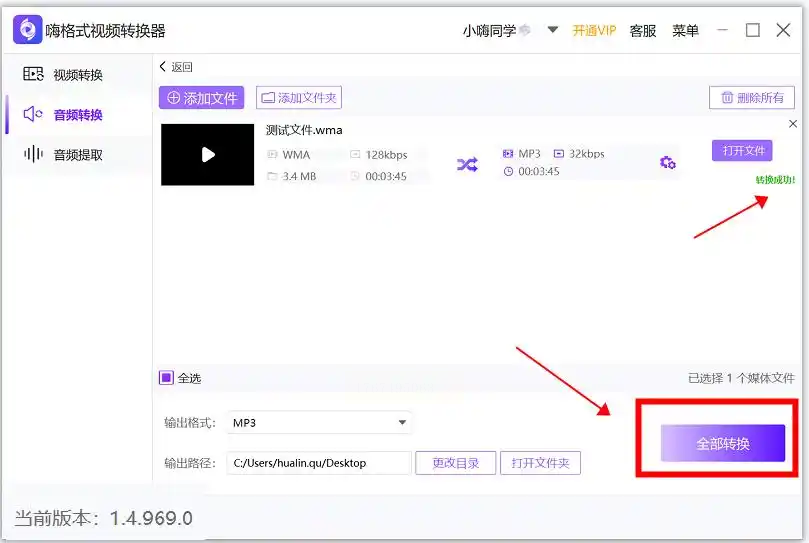Image resolution: width=809 pixels, height=543 pixels.
Task: Click the 嗨格式 app logo icon
Action: click(27, 30)
